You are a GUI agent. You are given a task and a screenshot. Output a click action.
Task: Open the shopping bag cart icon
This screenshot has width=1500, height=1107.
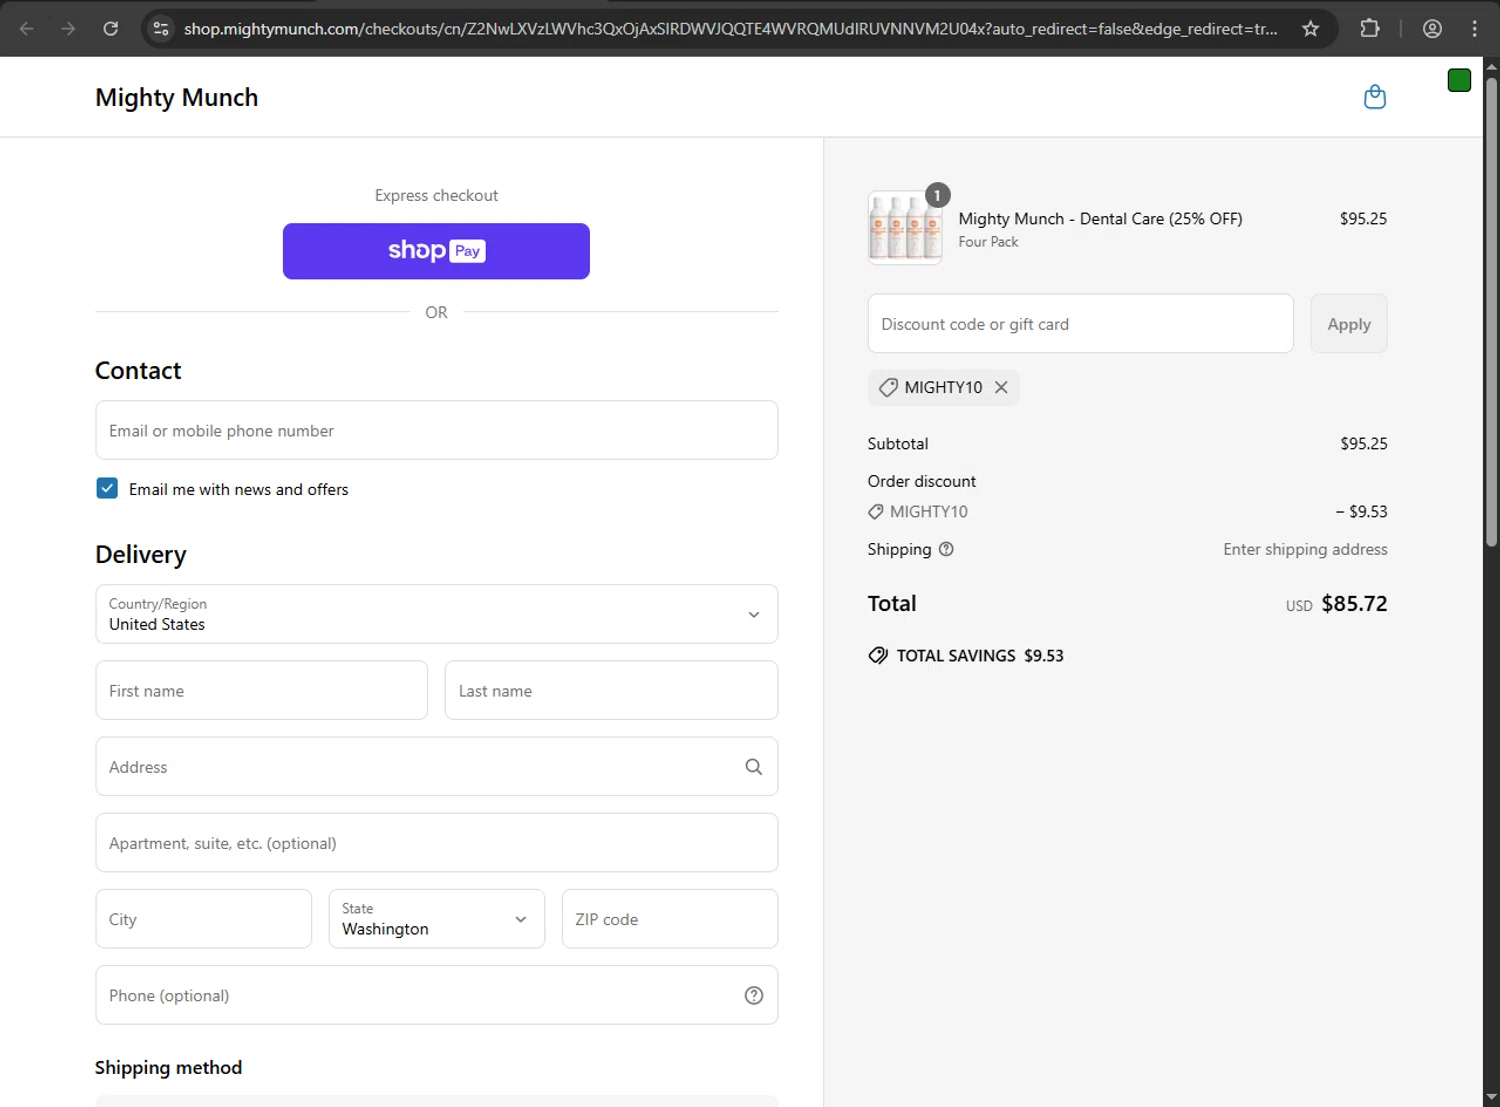pyautogui.click(x=1375, y=97)
